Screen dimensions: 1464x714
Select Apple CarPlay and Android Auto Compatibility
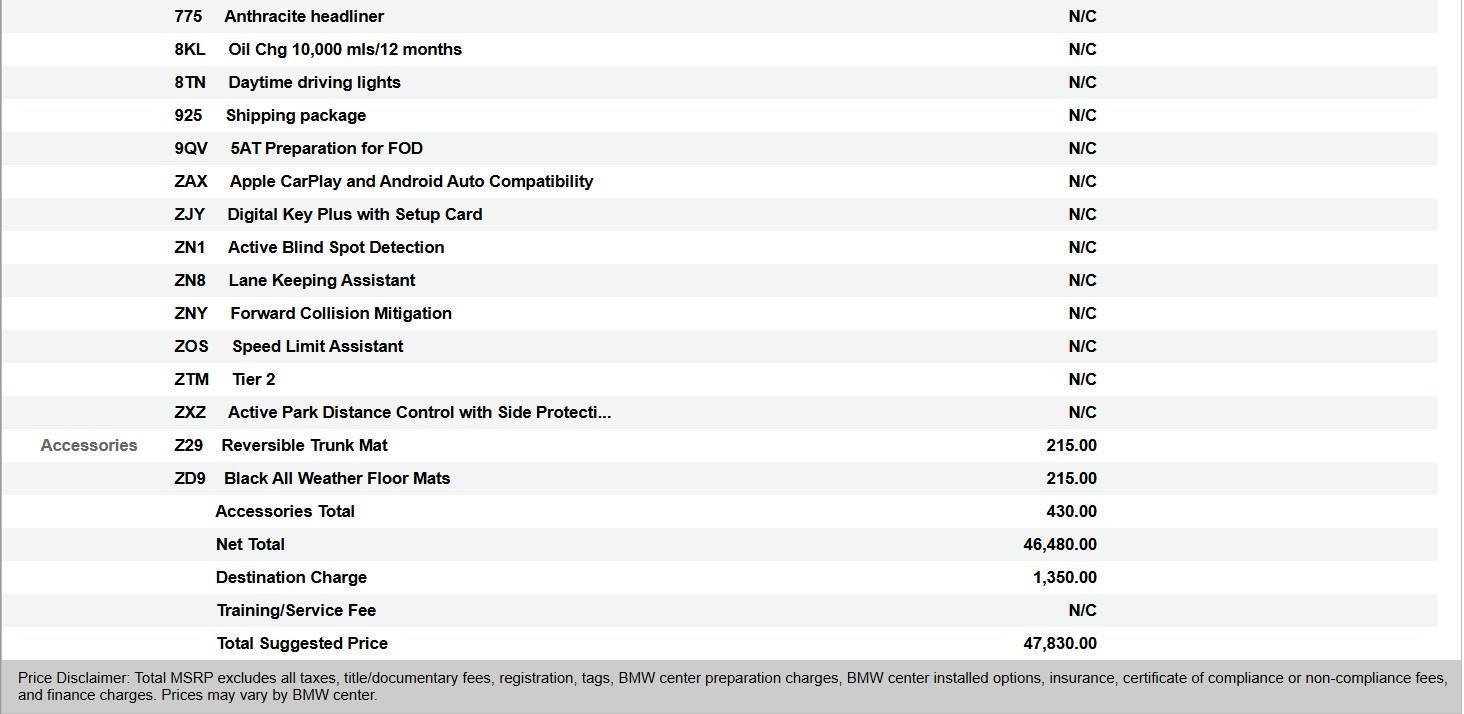(411, 181)
